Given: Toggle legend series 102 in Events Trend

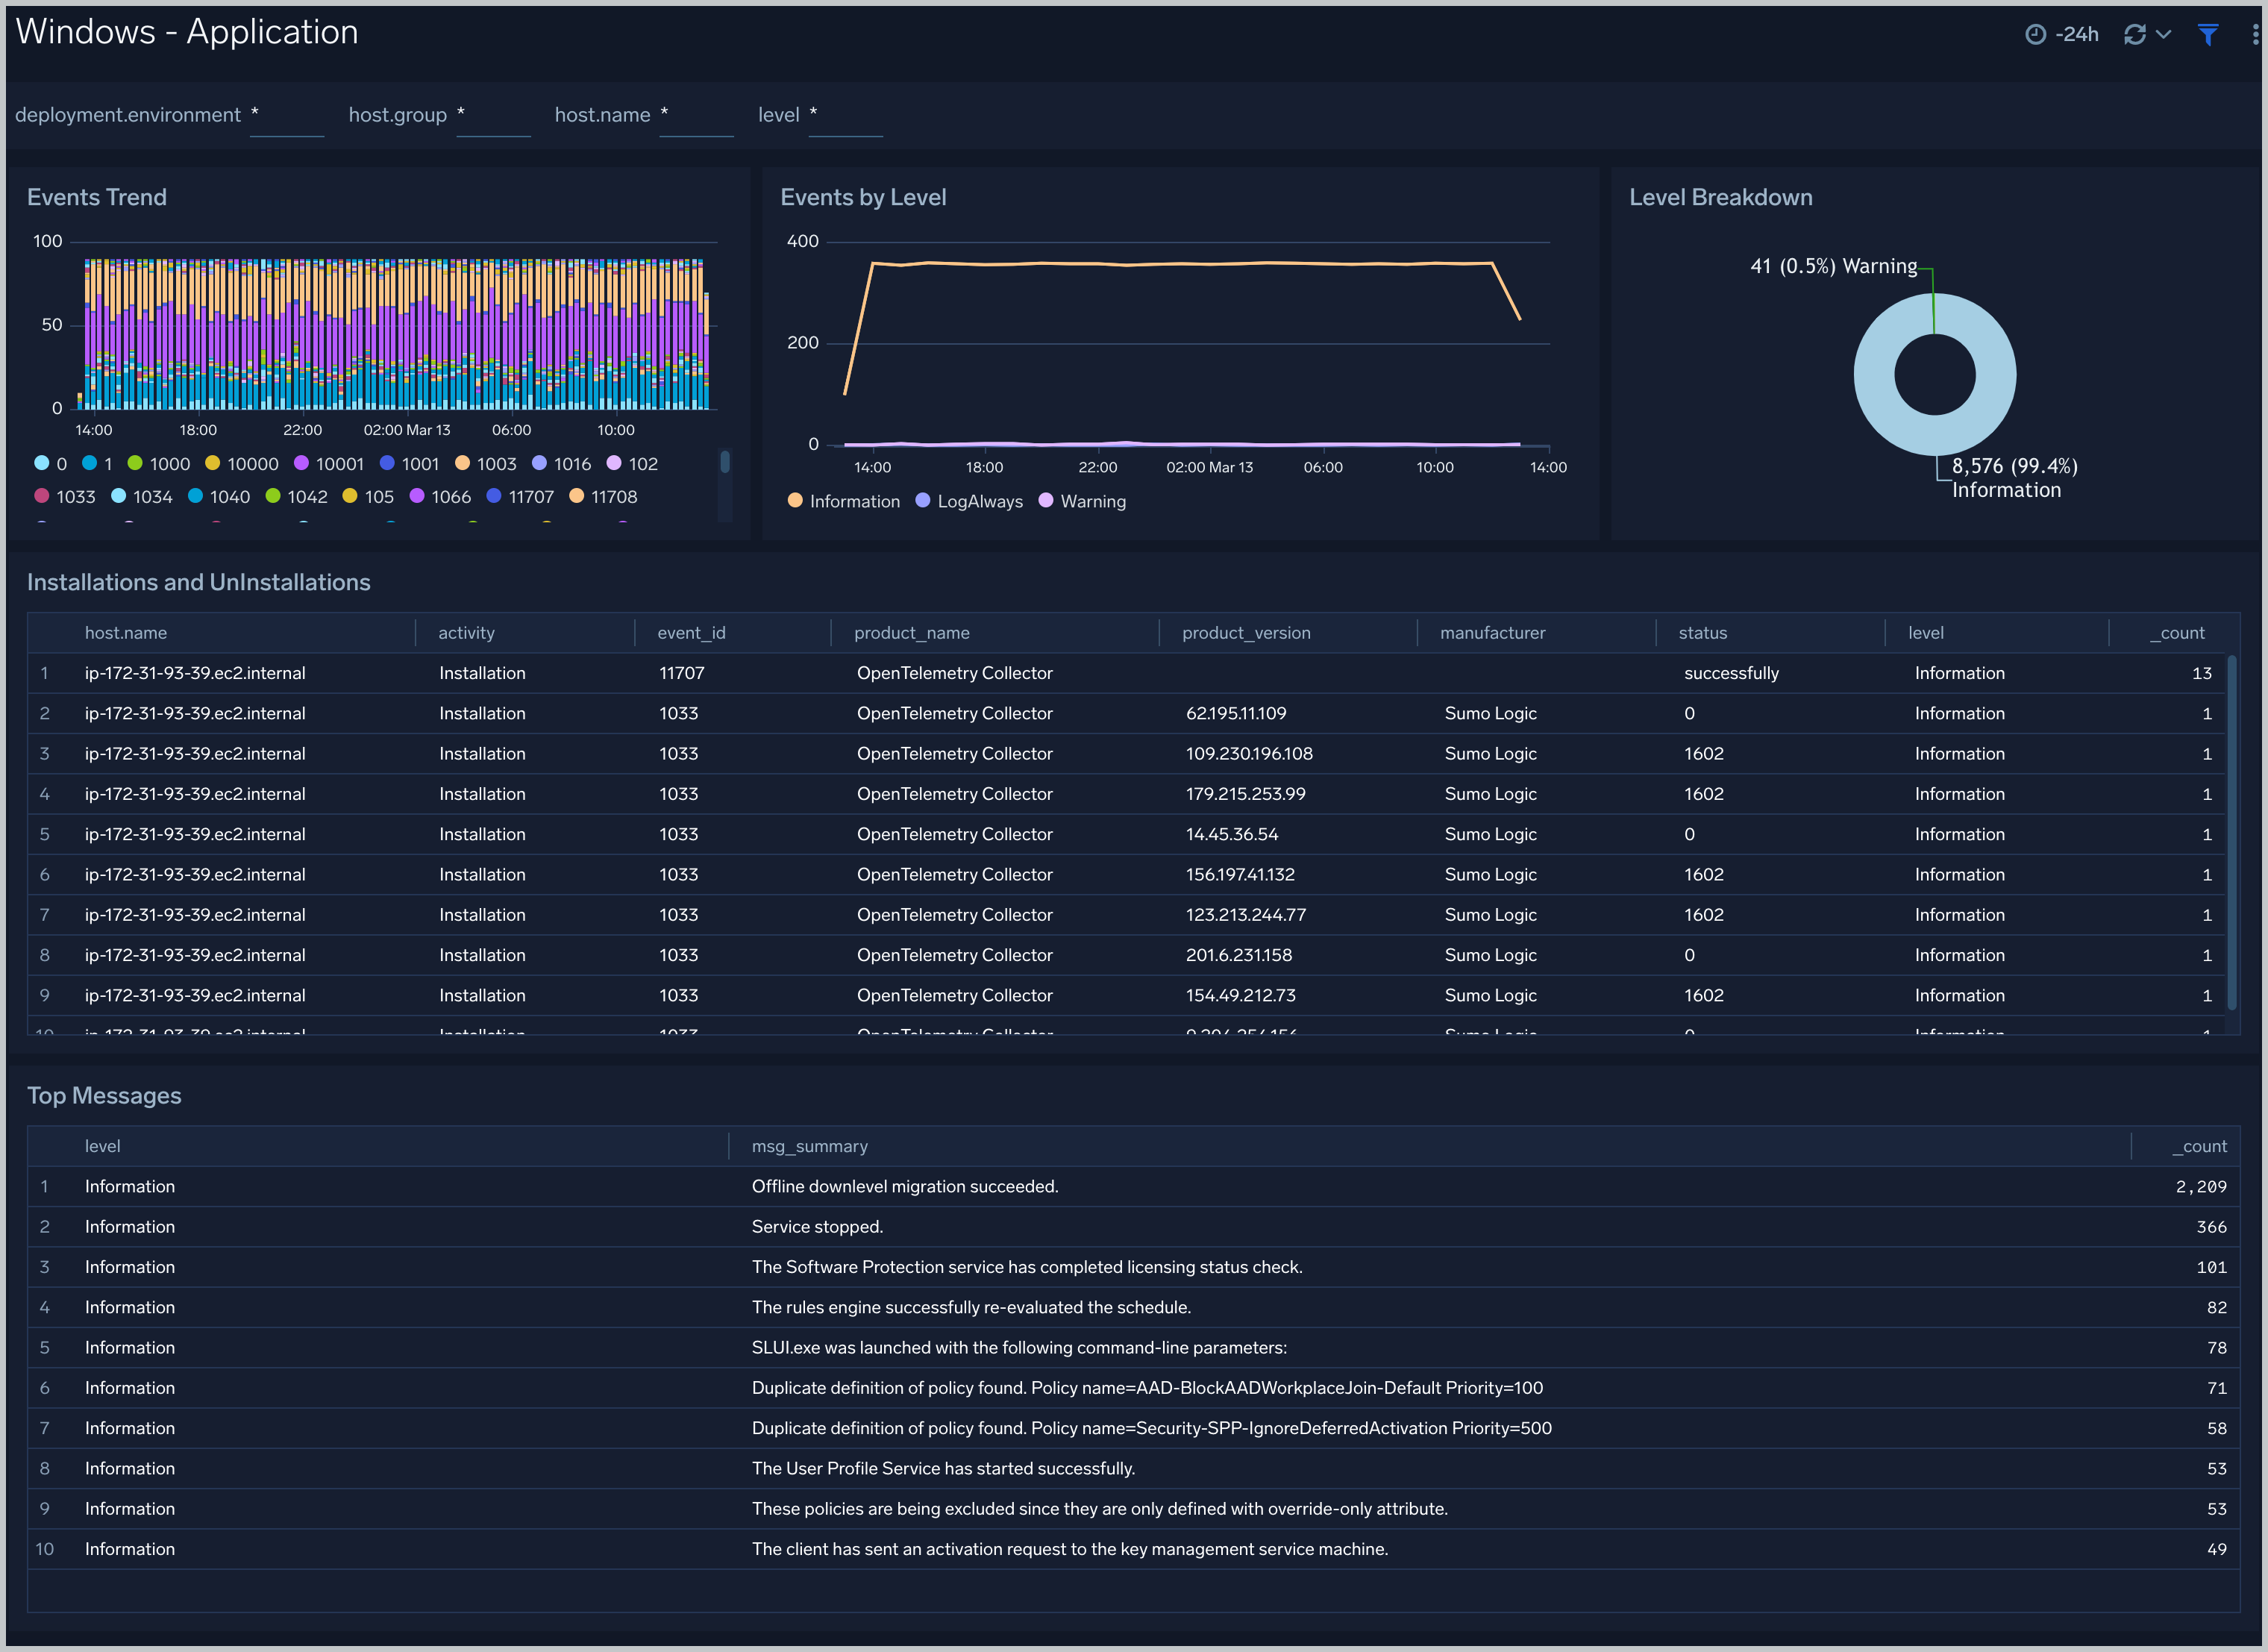Looking at the screenshot, I should click(x=633, y=464).
